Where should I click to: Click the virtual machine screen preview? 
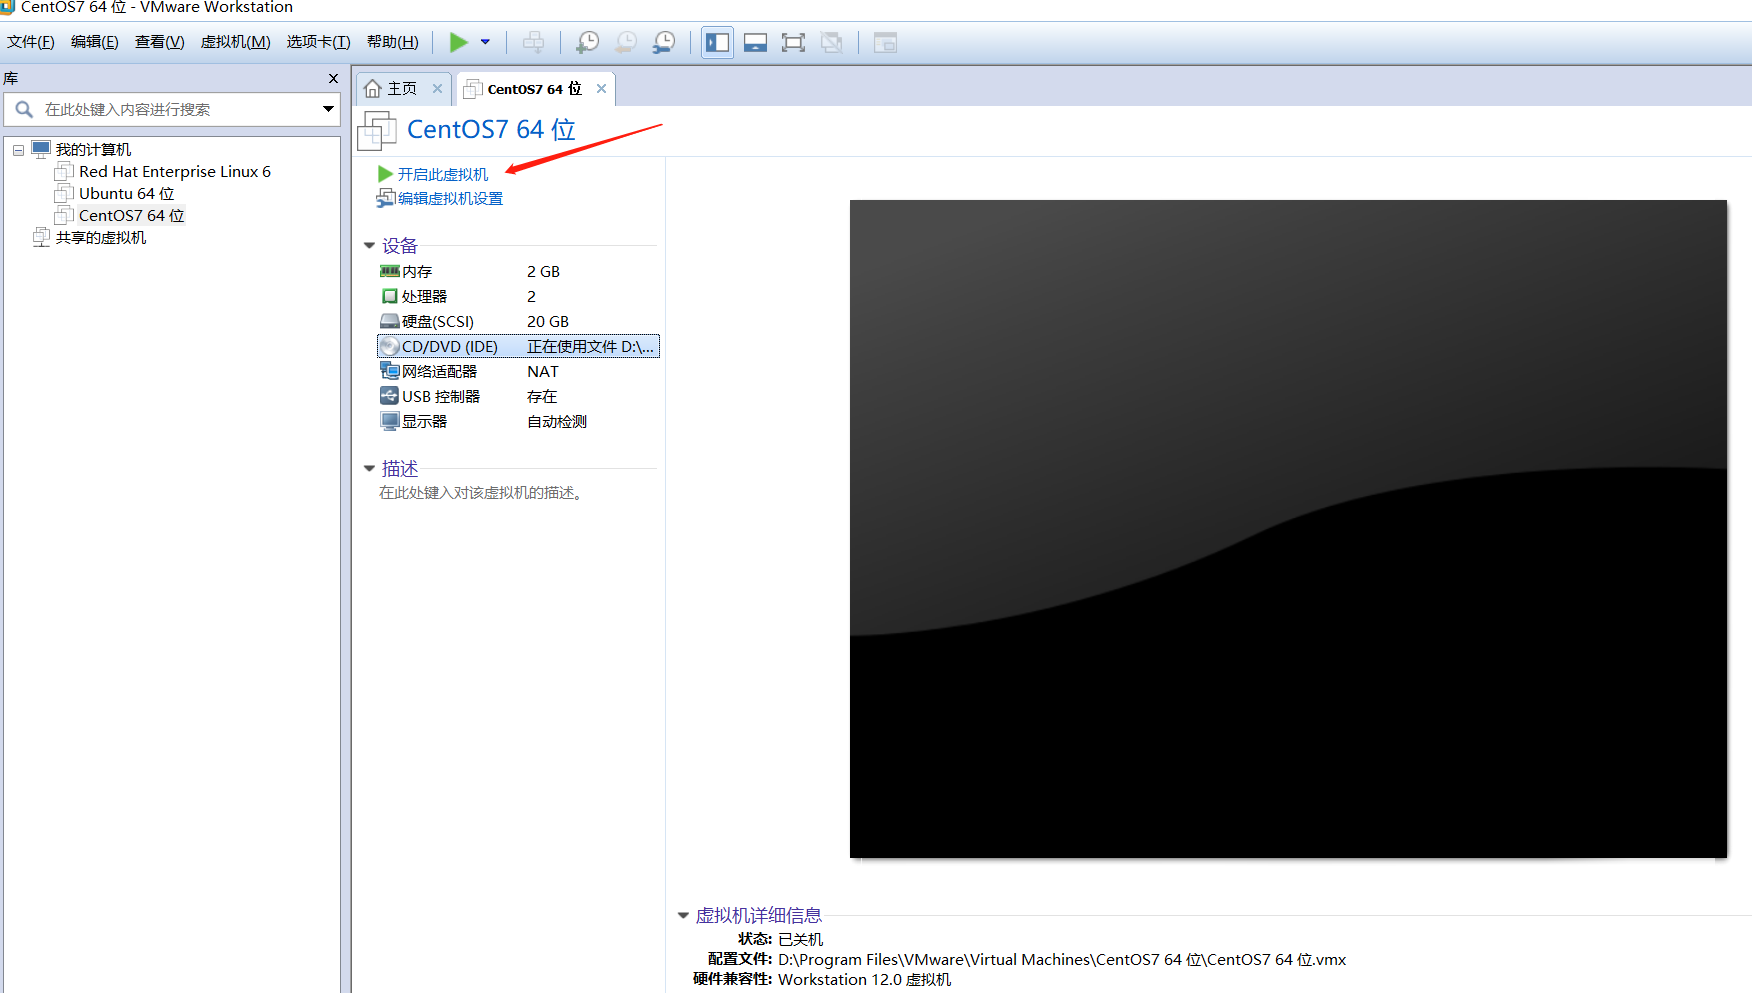1288,529
